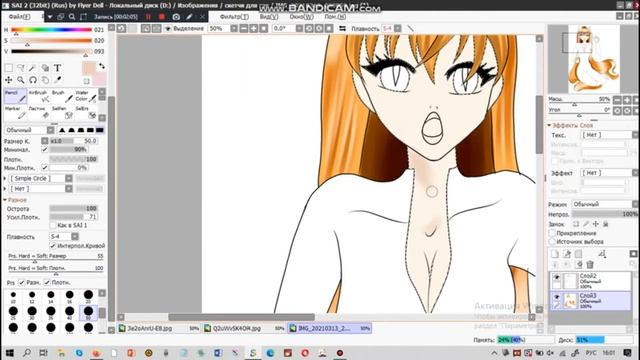This screenshot has height=360, width=640.
Task: Open the Текс. texture dropdown
Action: [x=609, y=135]
